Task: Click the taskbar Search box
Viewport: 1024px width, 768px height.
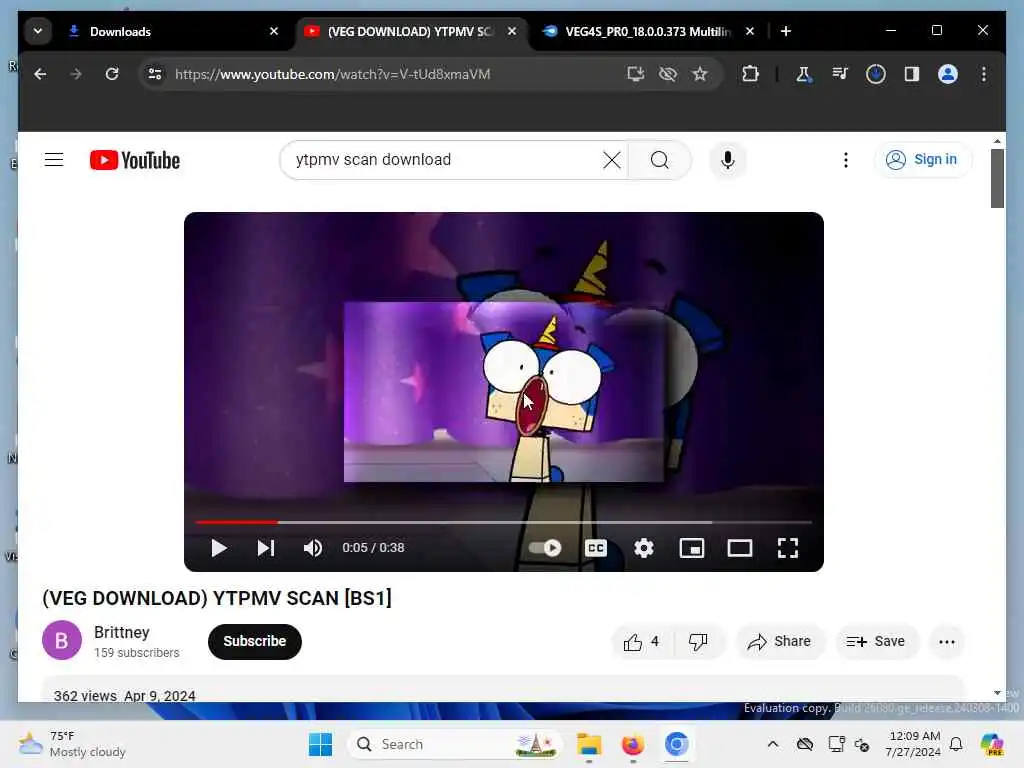Action: tap(455, 744)
